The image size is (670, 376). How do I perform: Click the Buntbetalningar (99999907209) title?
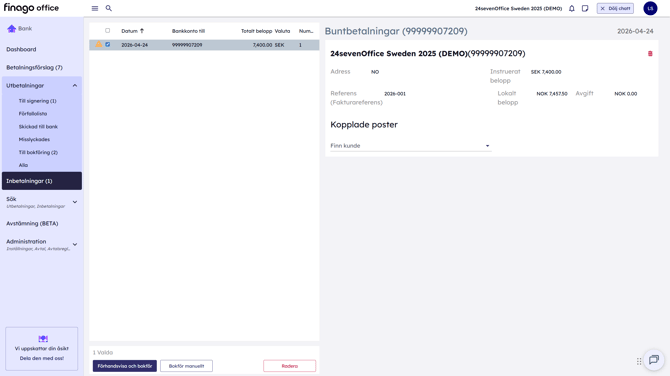(396, 31)
